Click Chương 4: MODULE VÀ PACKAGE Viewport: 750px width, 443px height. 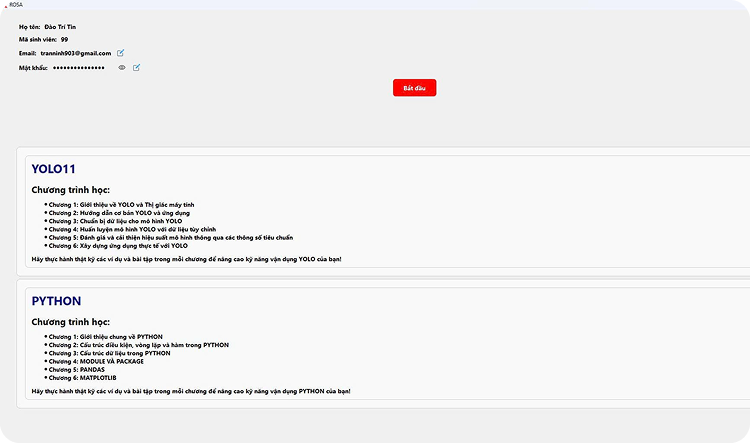point(96,361)
